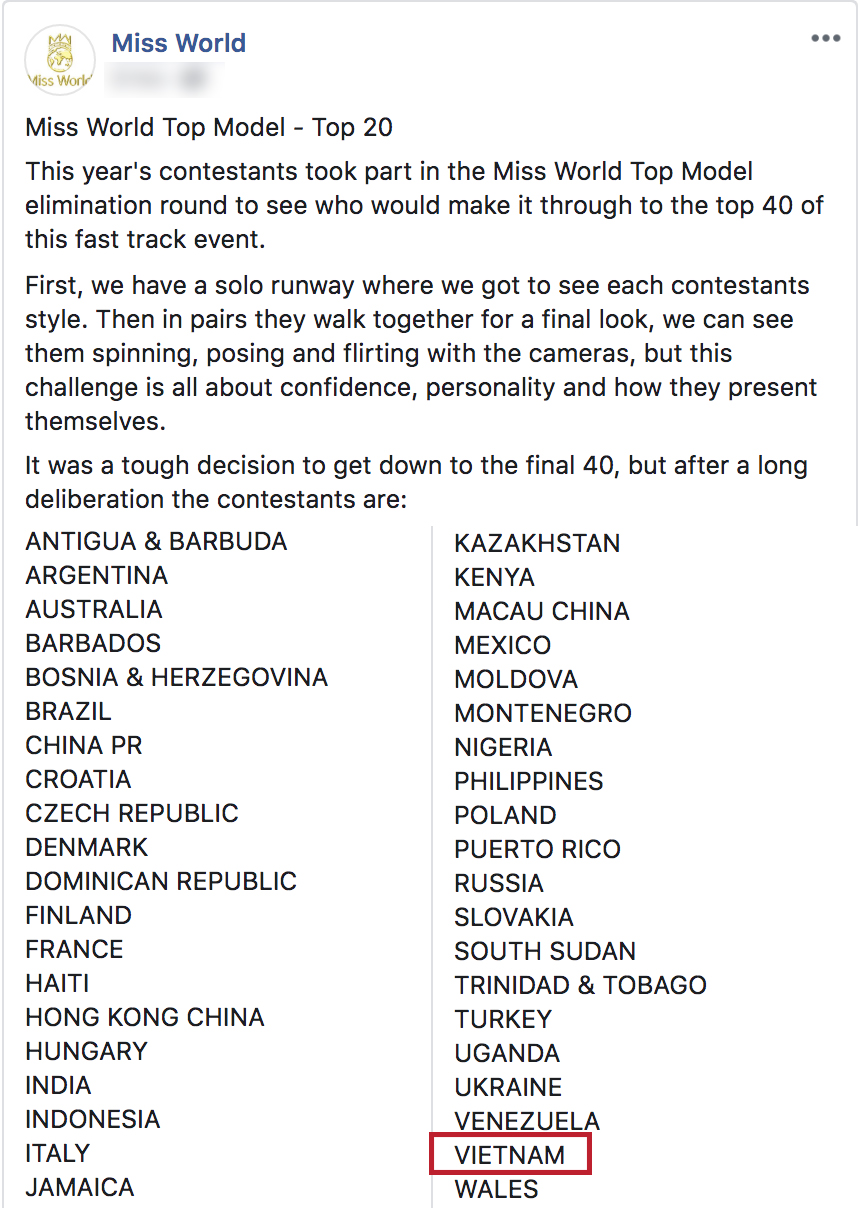Click on KAZAKHSTAN in the right column

coord(537,544)
